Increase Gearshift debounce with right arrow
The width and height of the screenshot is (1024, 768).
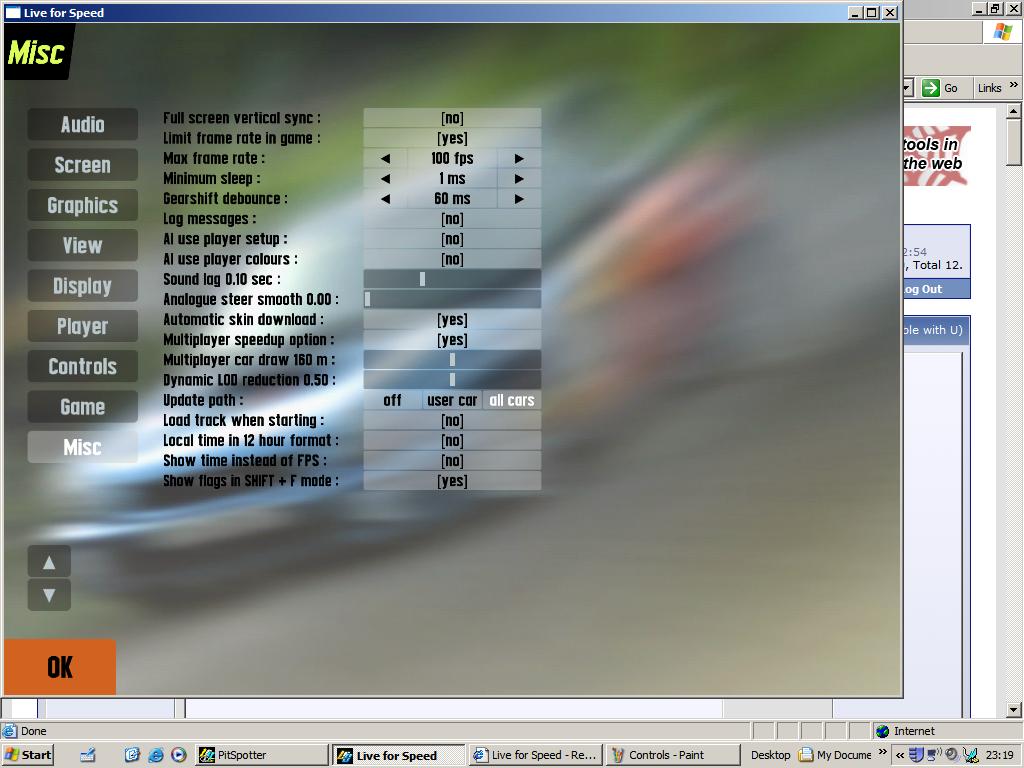click(519, 199)
